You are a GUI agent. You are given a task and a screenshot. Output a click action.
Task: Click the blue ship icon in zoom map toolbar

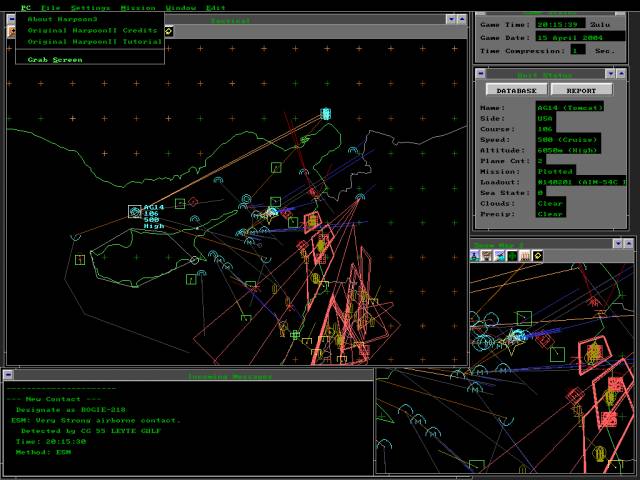[474, 256]
